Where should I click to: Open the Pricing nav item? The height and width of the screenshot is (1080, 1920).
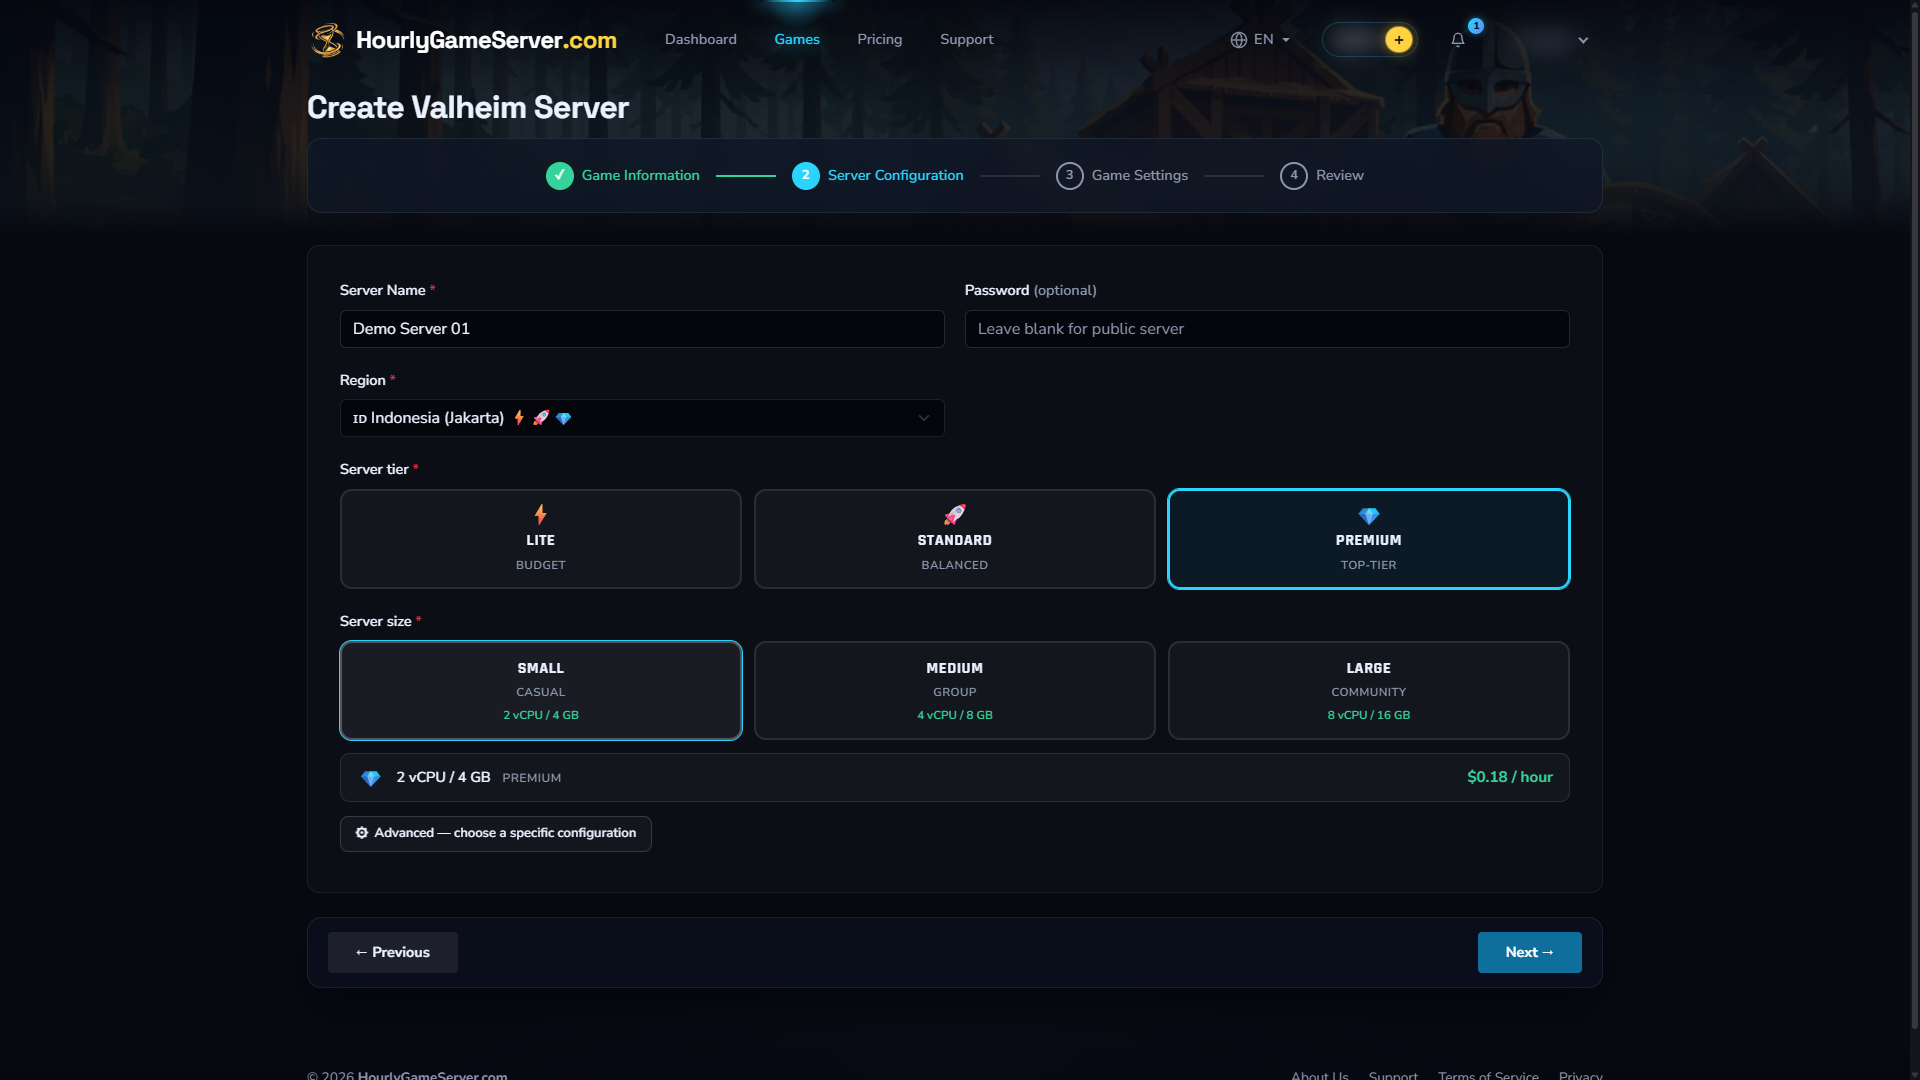880,40
